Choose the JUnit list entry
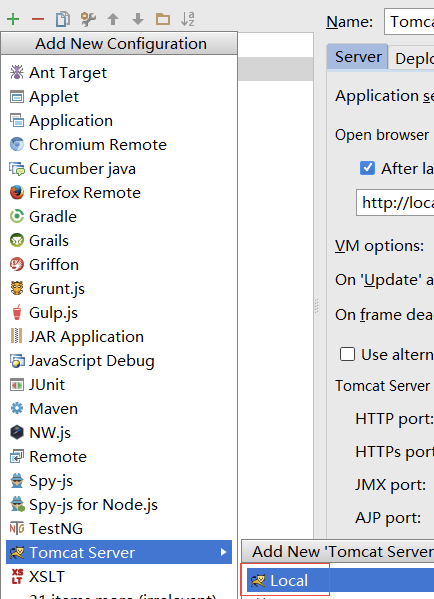Image resolution: width=434 pixels, height=599 pixels. coord(119,385)
